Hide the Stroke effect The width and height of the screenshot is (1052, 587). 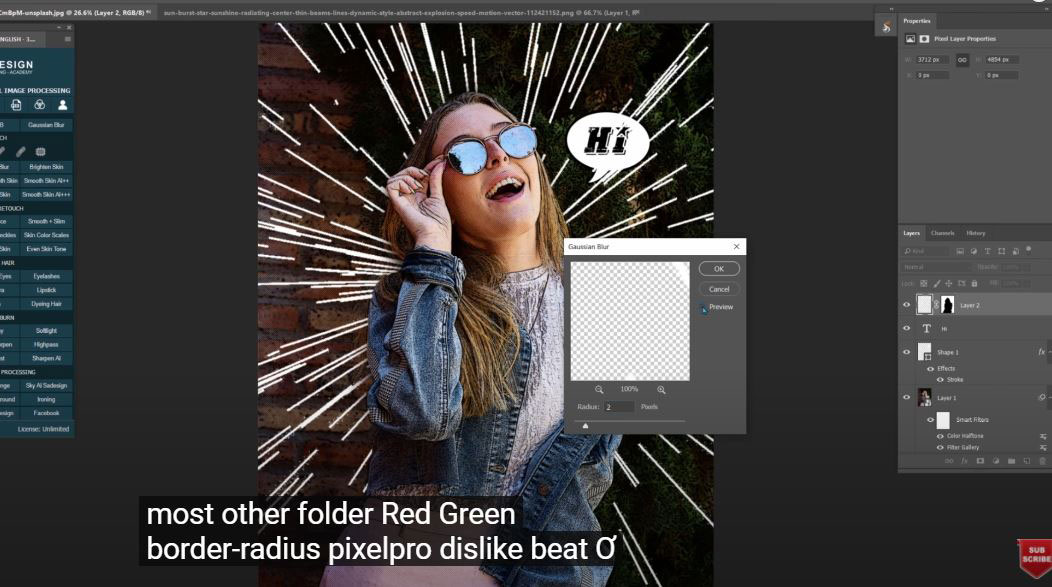pos(940,380)
